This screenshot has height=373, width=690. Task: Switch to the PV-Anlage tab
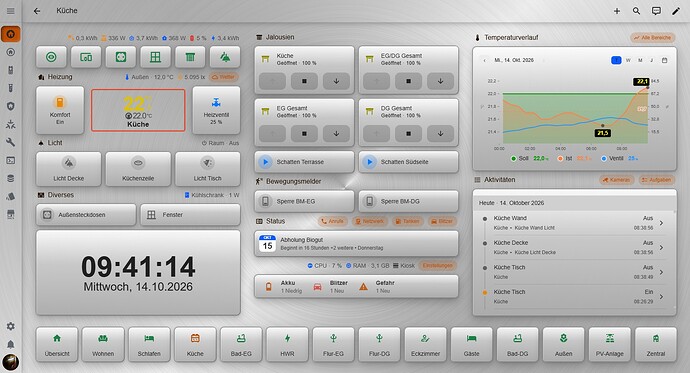(609, 345)
